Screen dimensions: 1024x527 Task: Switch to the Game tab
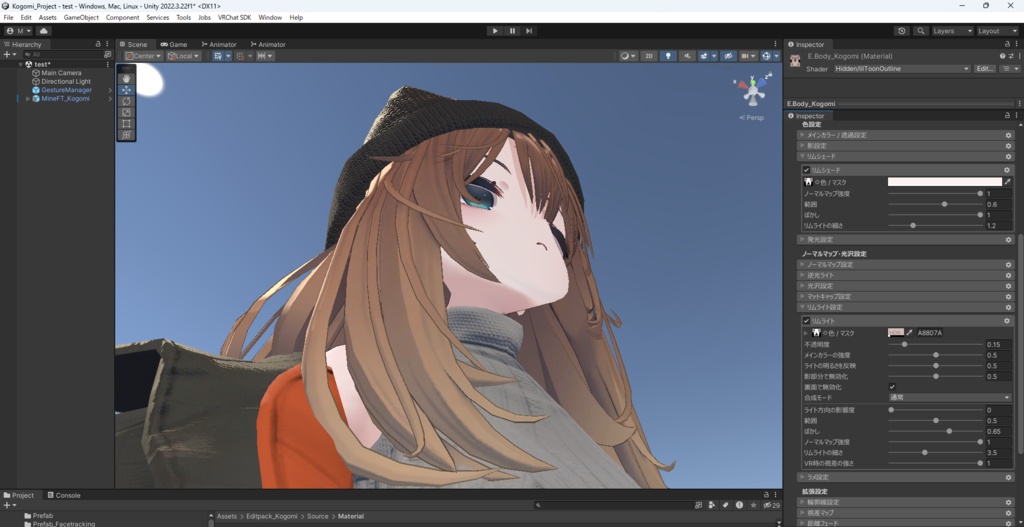pos(174,44)
